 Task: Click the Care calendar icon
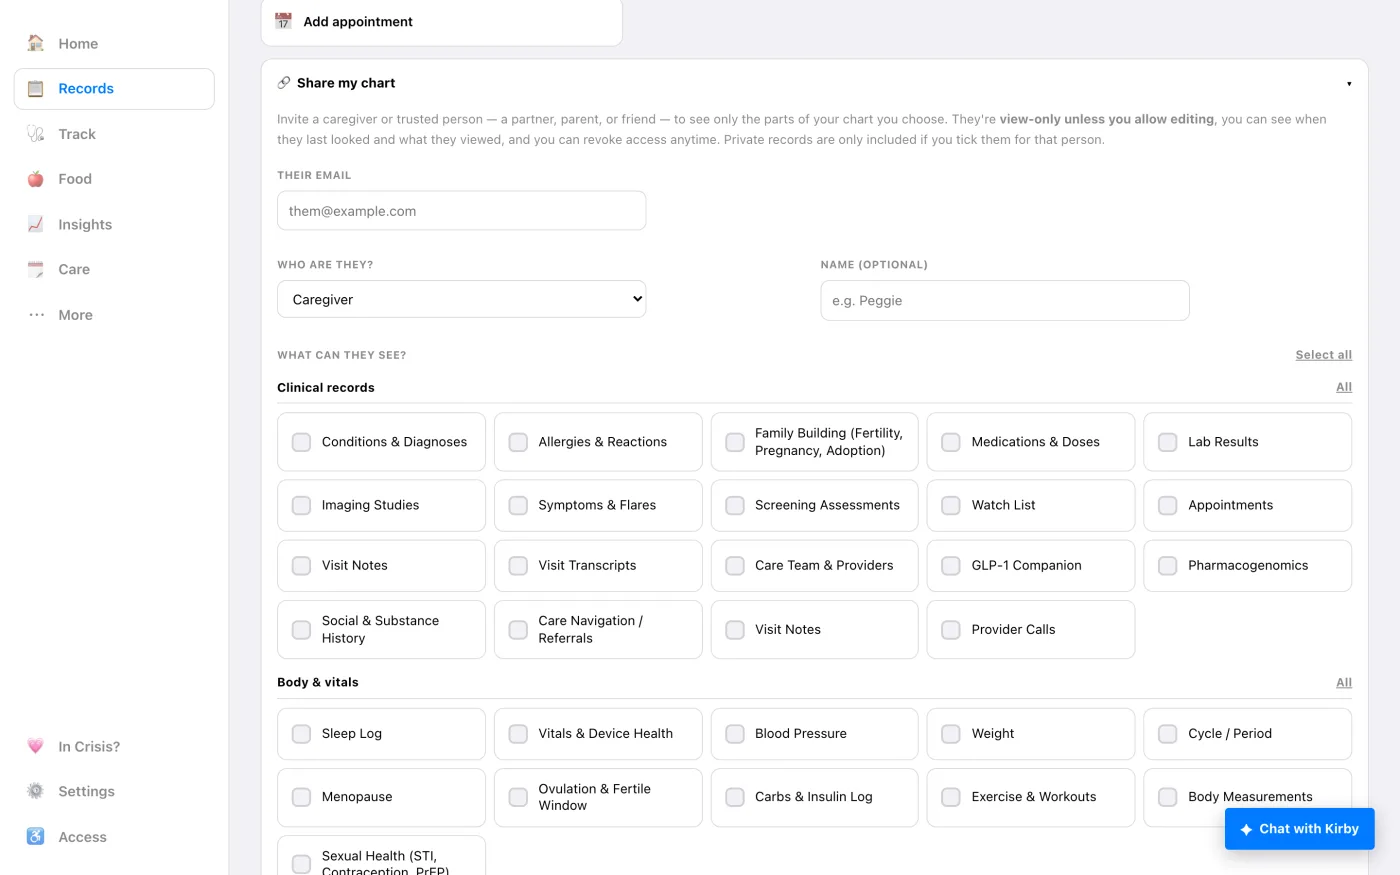36,269
